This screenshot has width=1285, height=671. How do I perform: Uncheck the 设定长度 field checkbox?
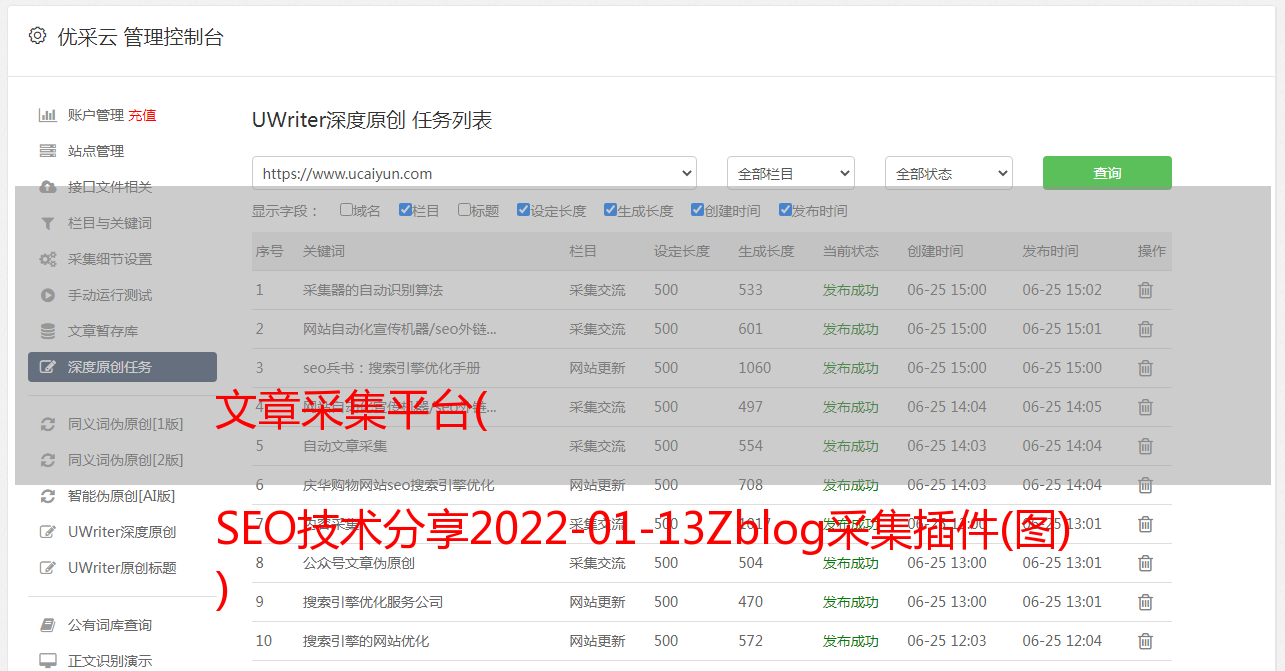click(523, 210)
